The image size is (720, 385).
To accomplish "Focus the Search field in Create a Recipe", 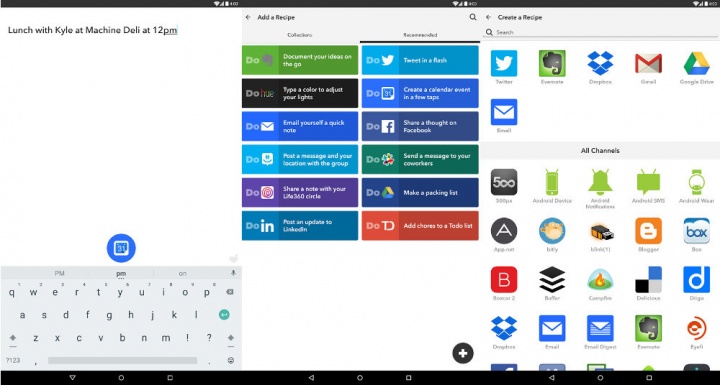I will (600, 32).
